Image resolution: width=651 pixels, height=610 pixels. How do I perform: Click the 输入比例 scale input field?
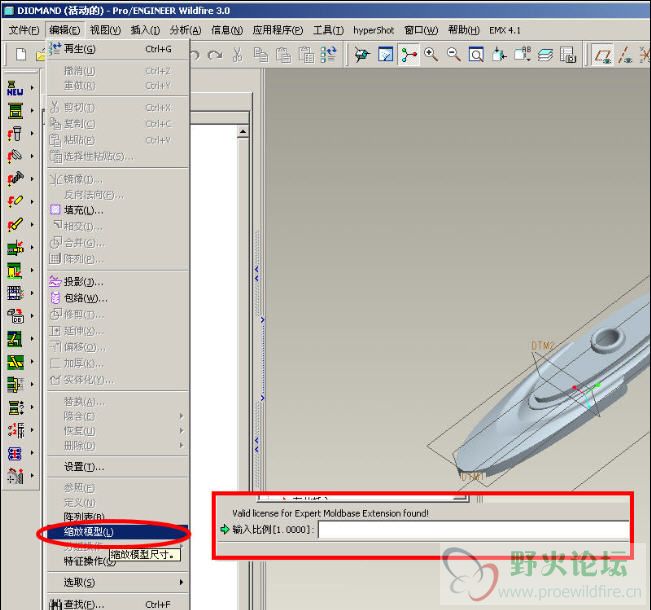pos(473,530)
